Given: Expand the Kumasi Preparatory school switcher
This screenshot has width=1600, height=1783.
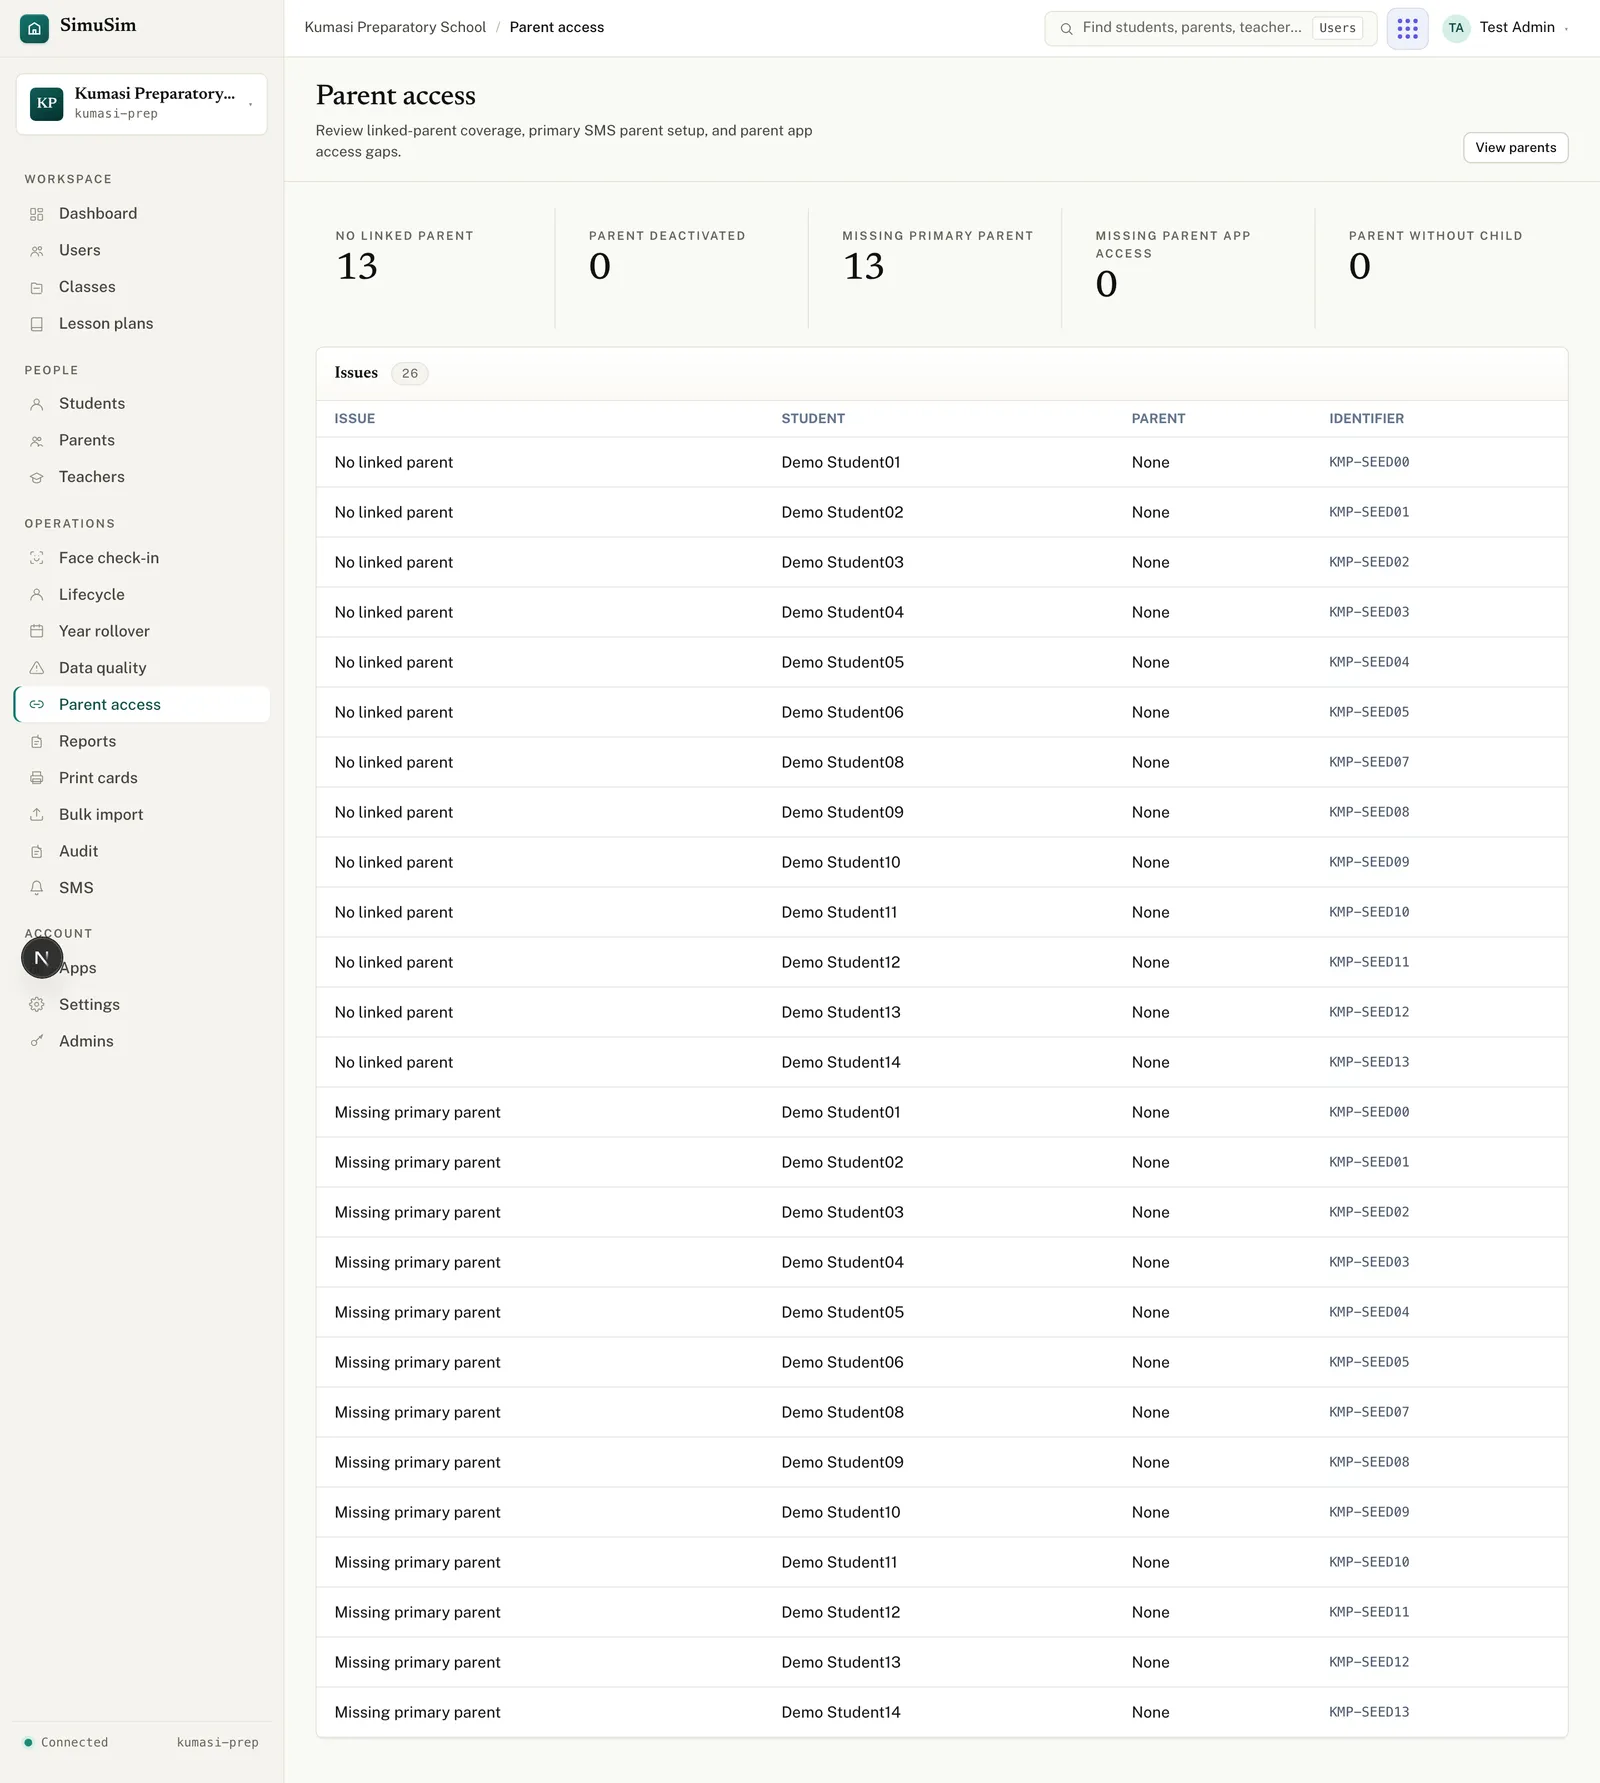Looking at the screenshot, I should click(x=142, y=103).
